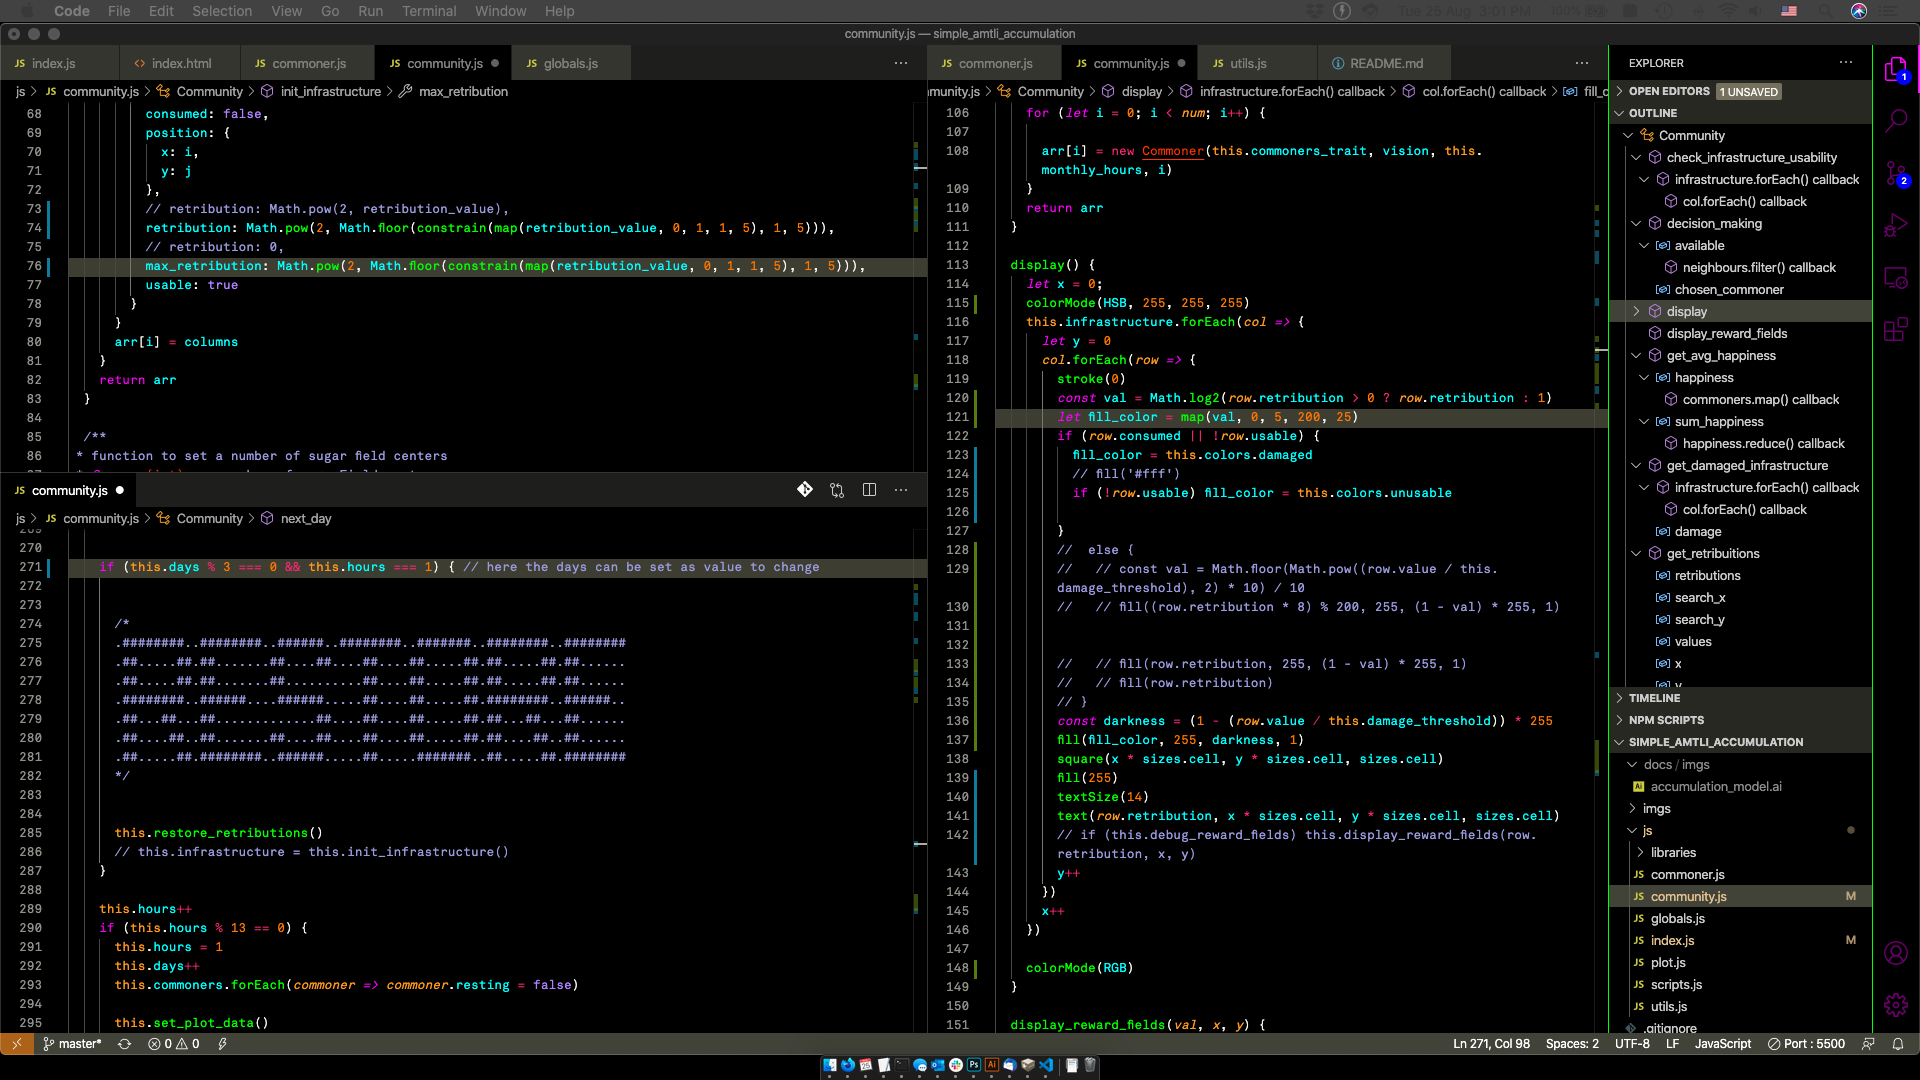Click the split editor icon in lower pane
The image size is (1920, 1080).
coord(869,490)
